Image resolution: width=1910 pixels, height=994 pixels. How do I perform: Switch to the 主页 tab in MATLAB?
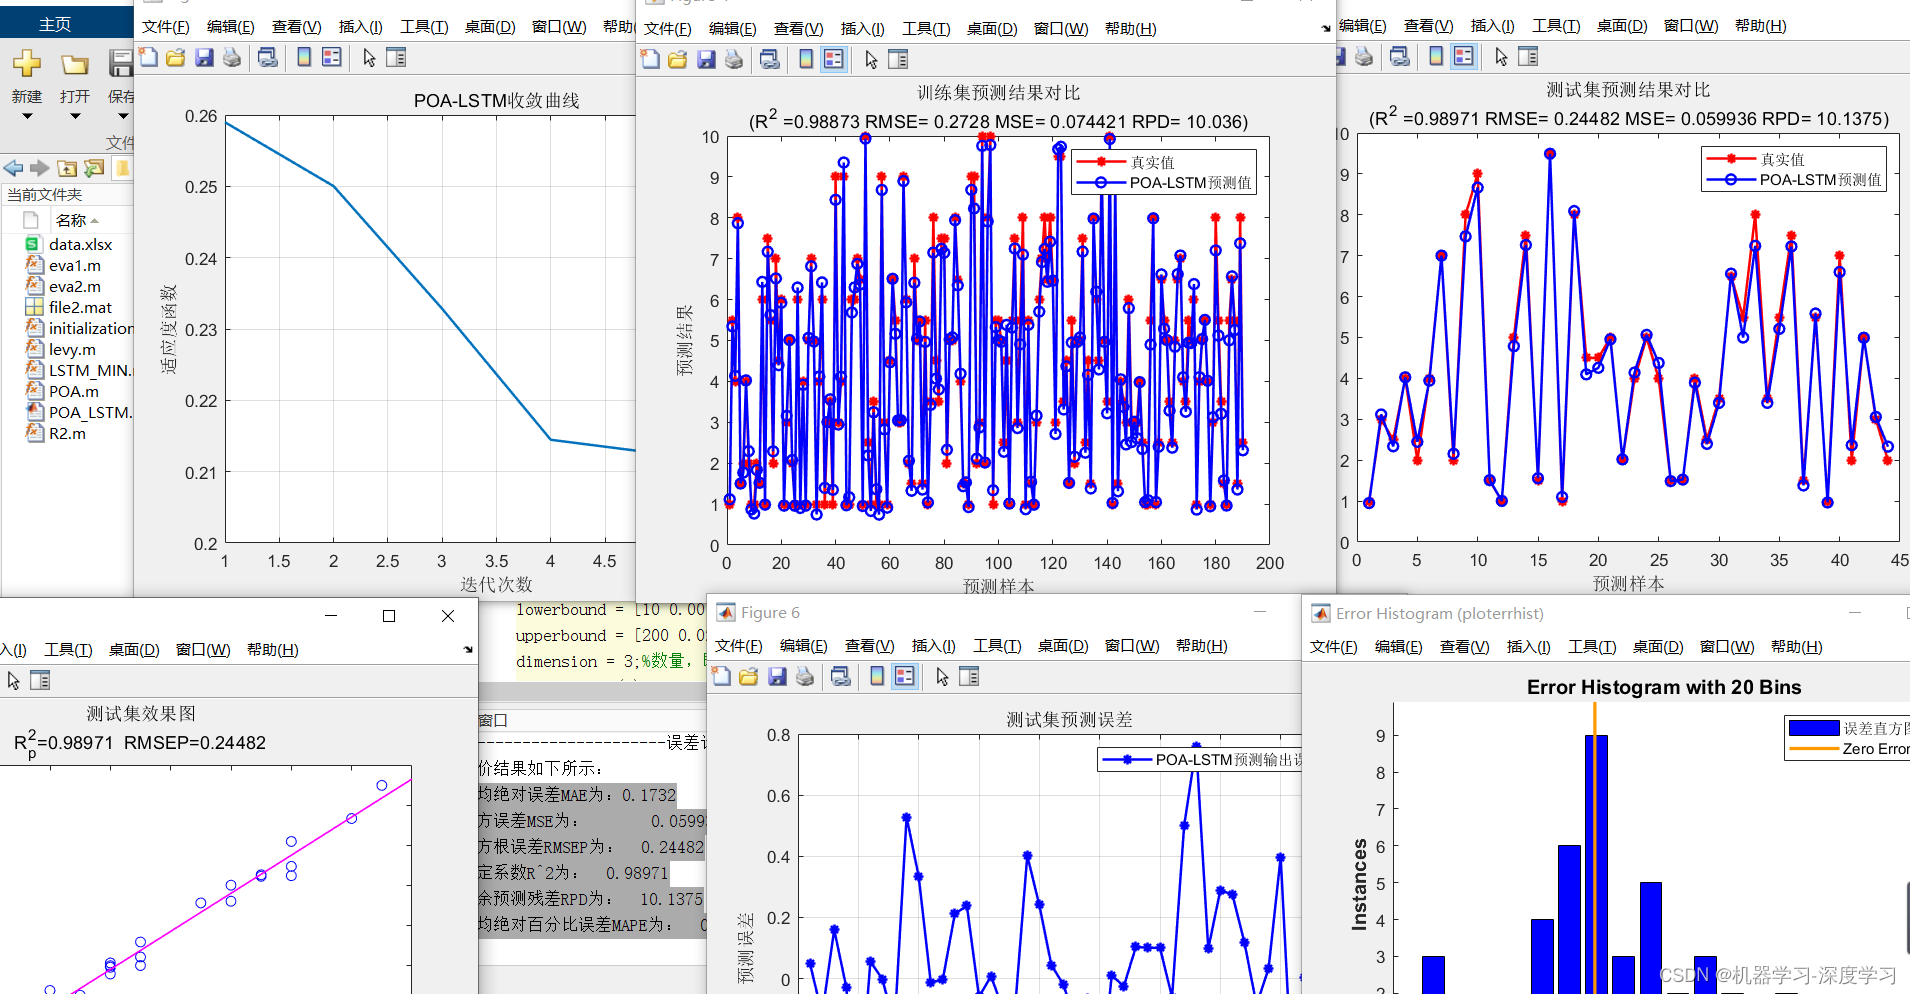point(55,24)
